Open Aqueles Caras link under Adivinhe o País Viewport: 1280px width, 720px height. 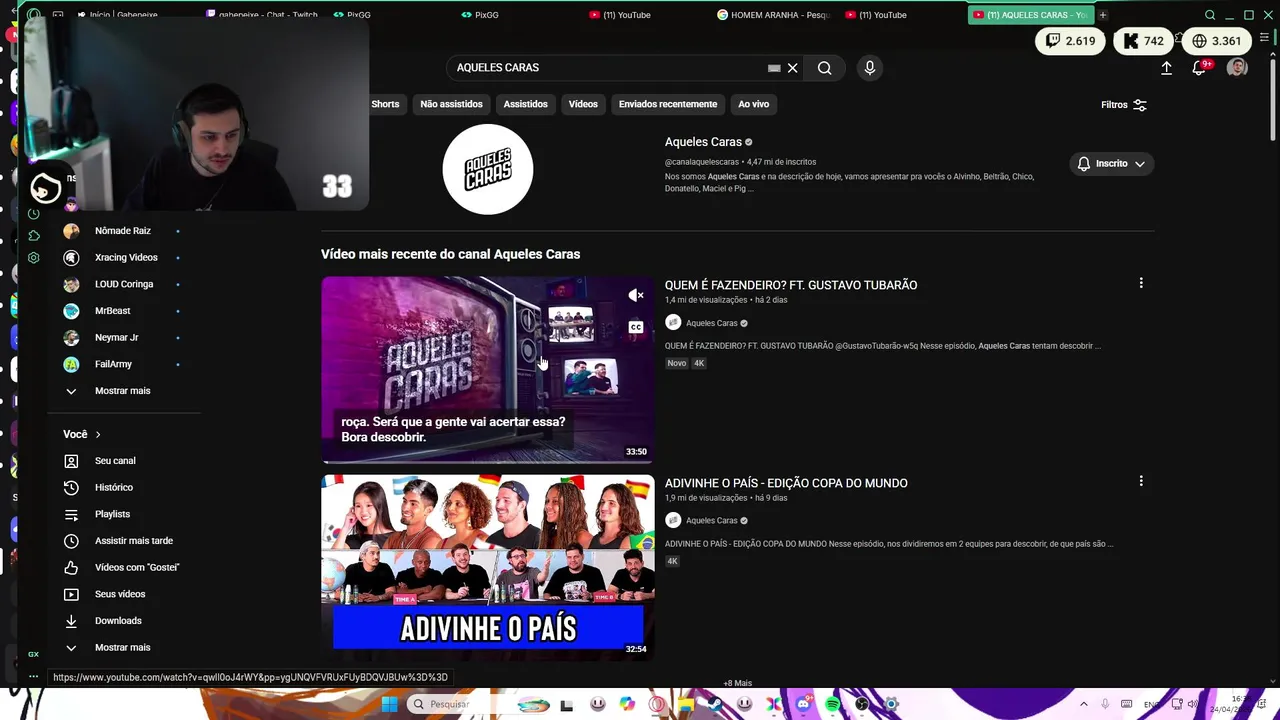[x=711, y=520]
